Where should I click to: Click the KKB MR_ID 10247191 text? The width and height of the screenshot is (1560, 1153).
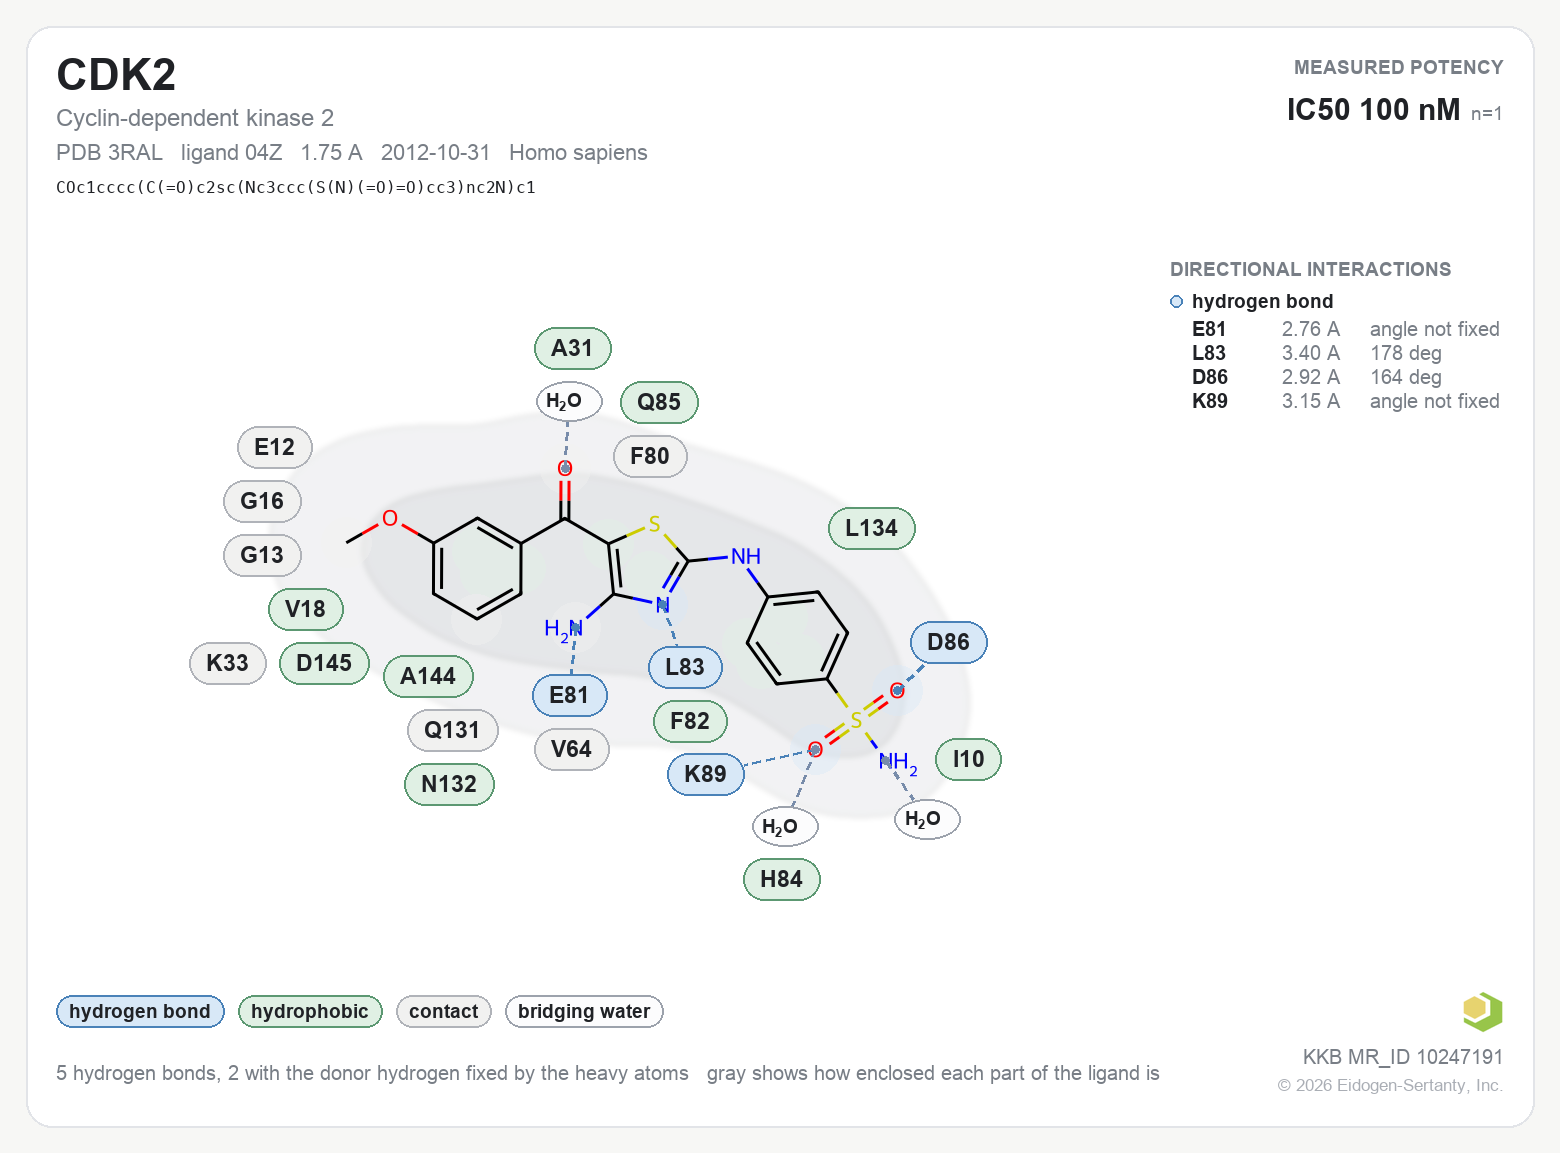point(1402,1057)
